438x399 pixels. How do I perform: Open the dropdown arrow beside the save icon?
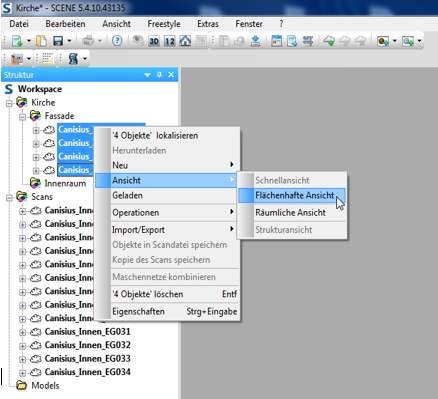69,41
